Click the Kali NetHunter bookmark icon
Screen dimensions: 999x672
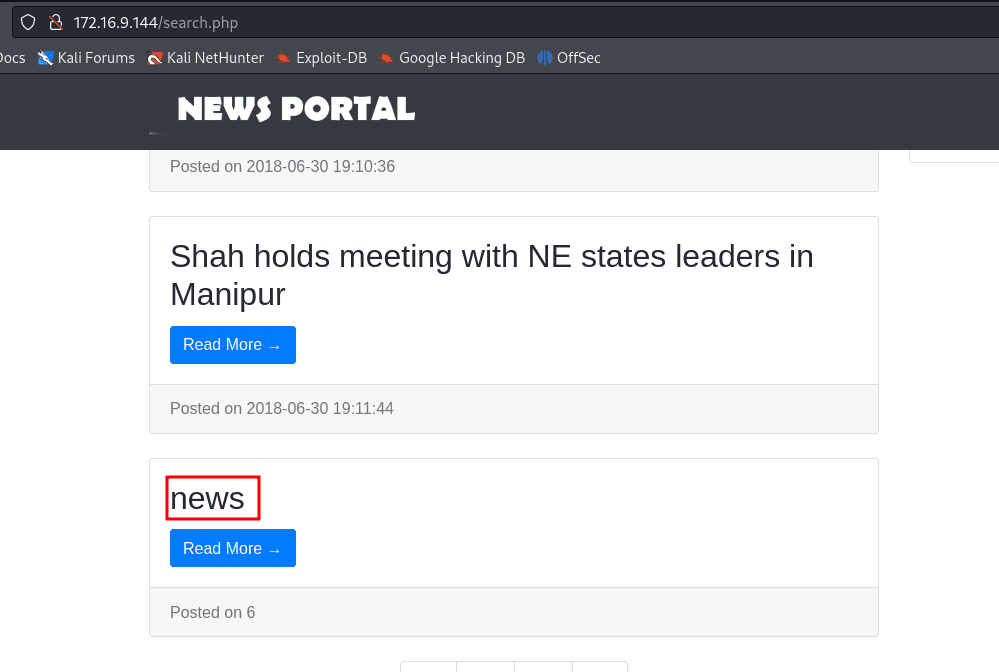pos(154,58)
